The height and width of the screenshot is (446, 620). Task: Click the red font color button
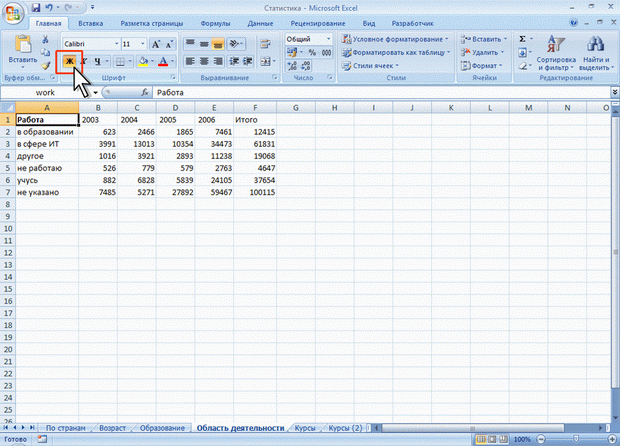click(162, 62)
